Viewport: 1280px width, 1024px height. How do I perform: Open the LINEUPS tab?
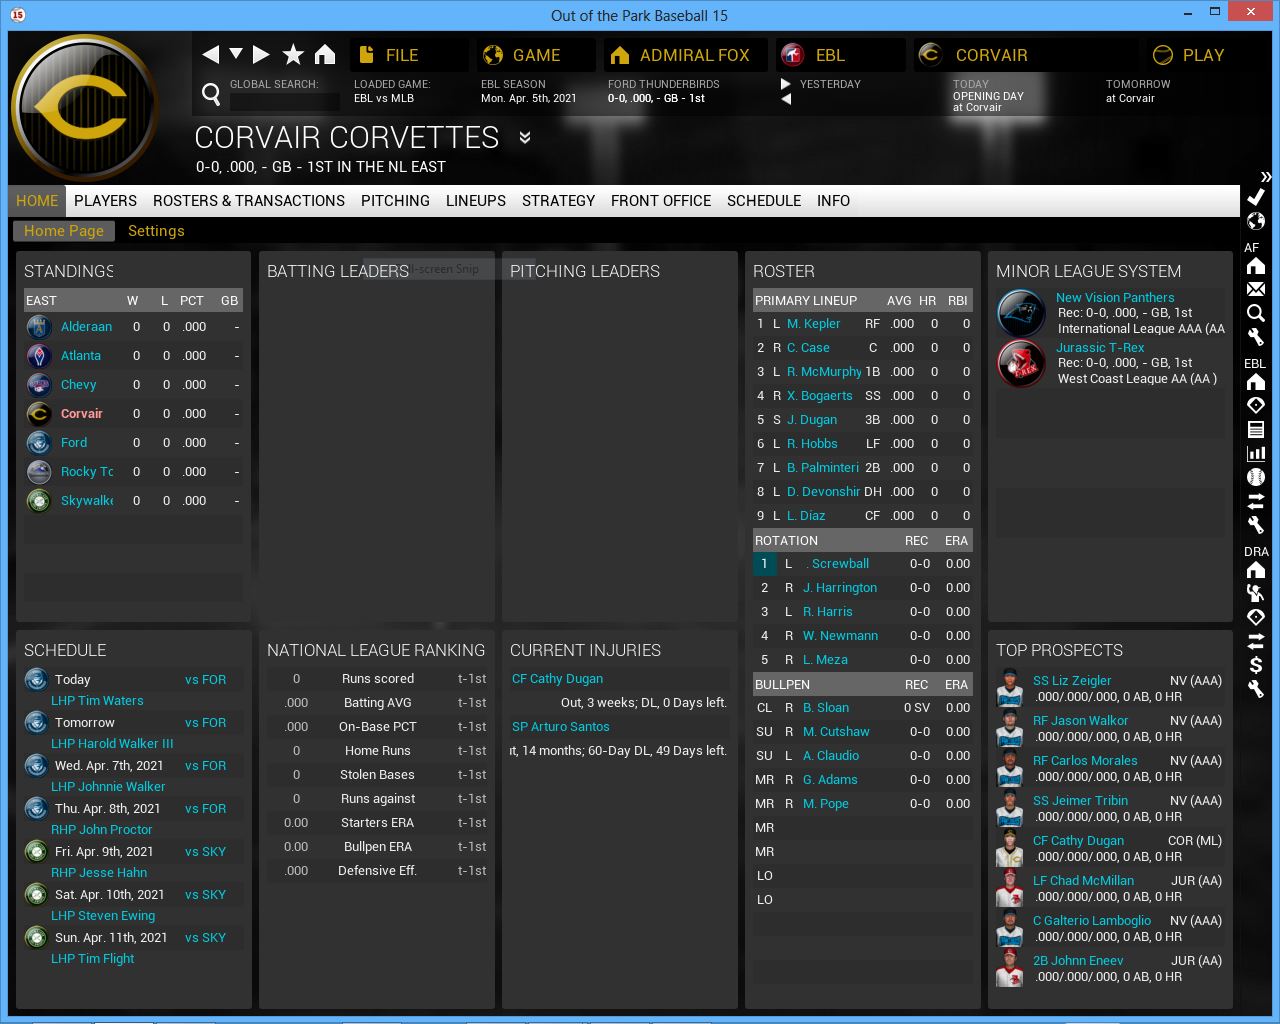pos(476,201)
